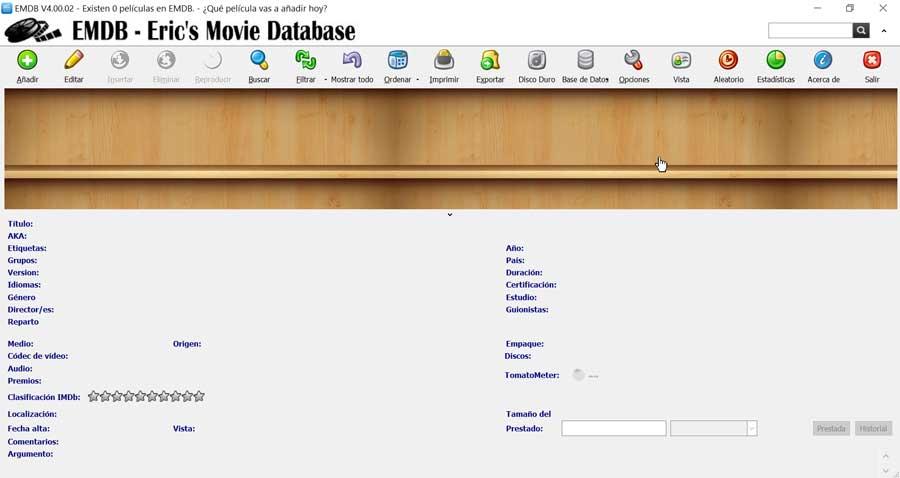Open Acerca de info dialog
The width and height of the screenshot is (900, 478).
click(x=823, y=60)
